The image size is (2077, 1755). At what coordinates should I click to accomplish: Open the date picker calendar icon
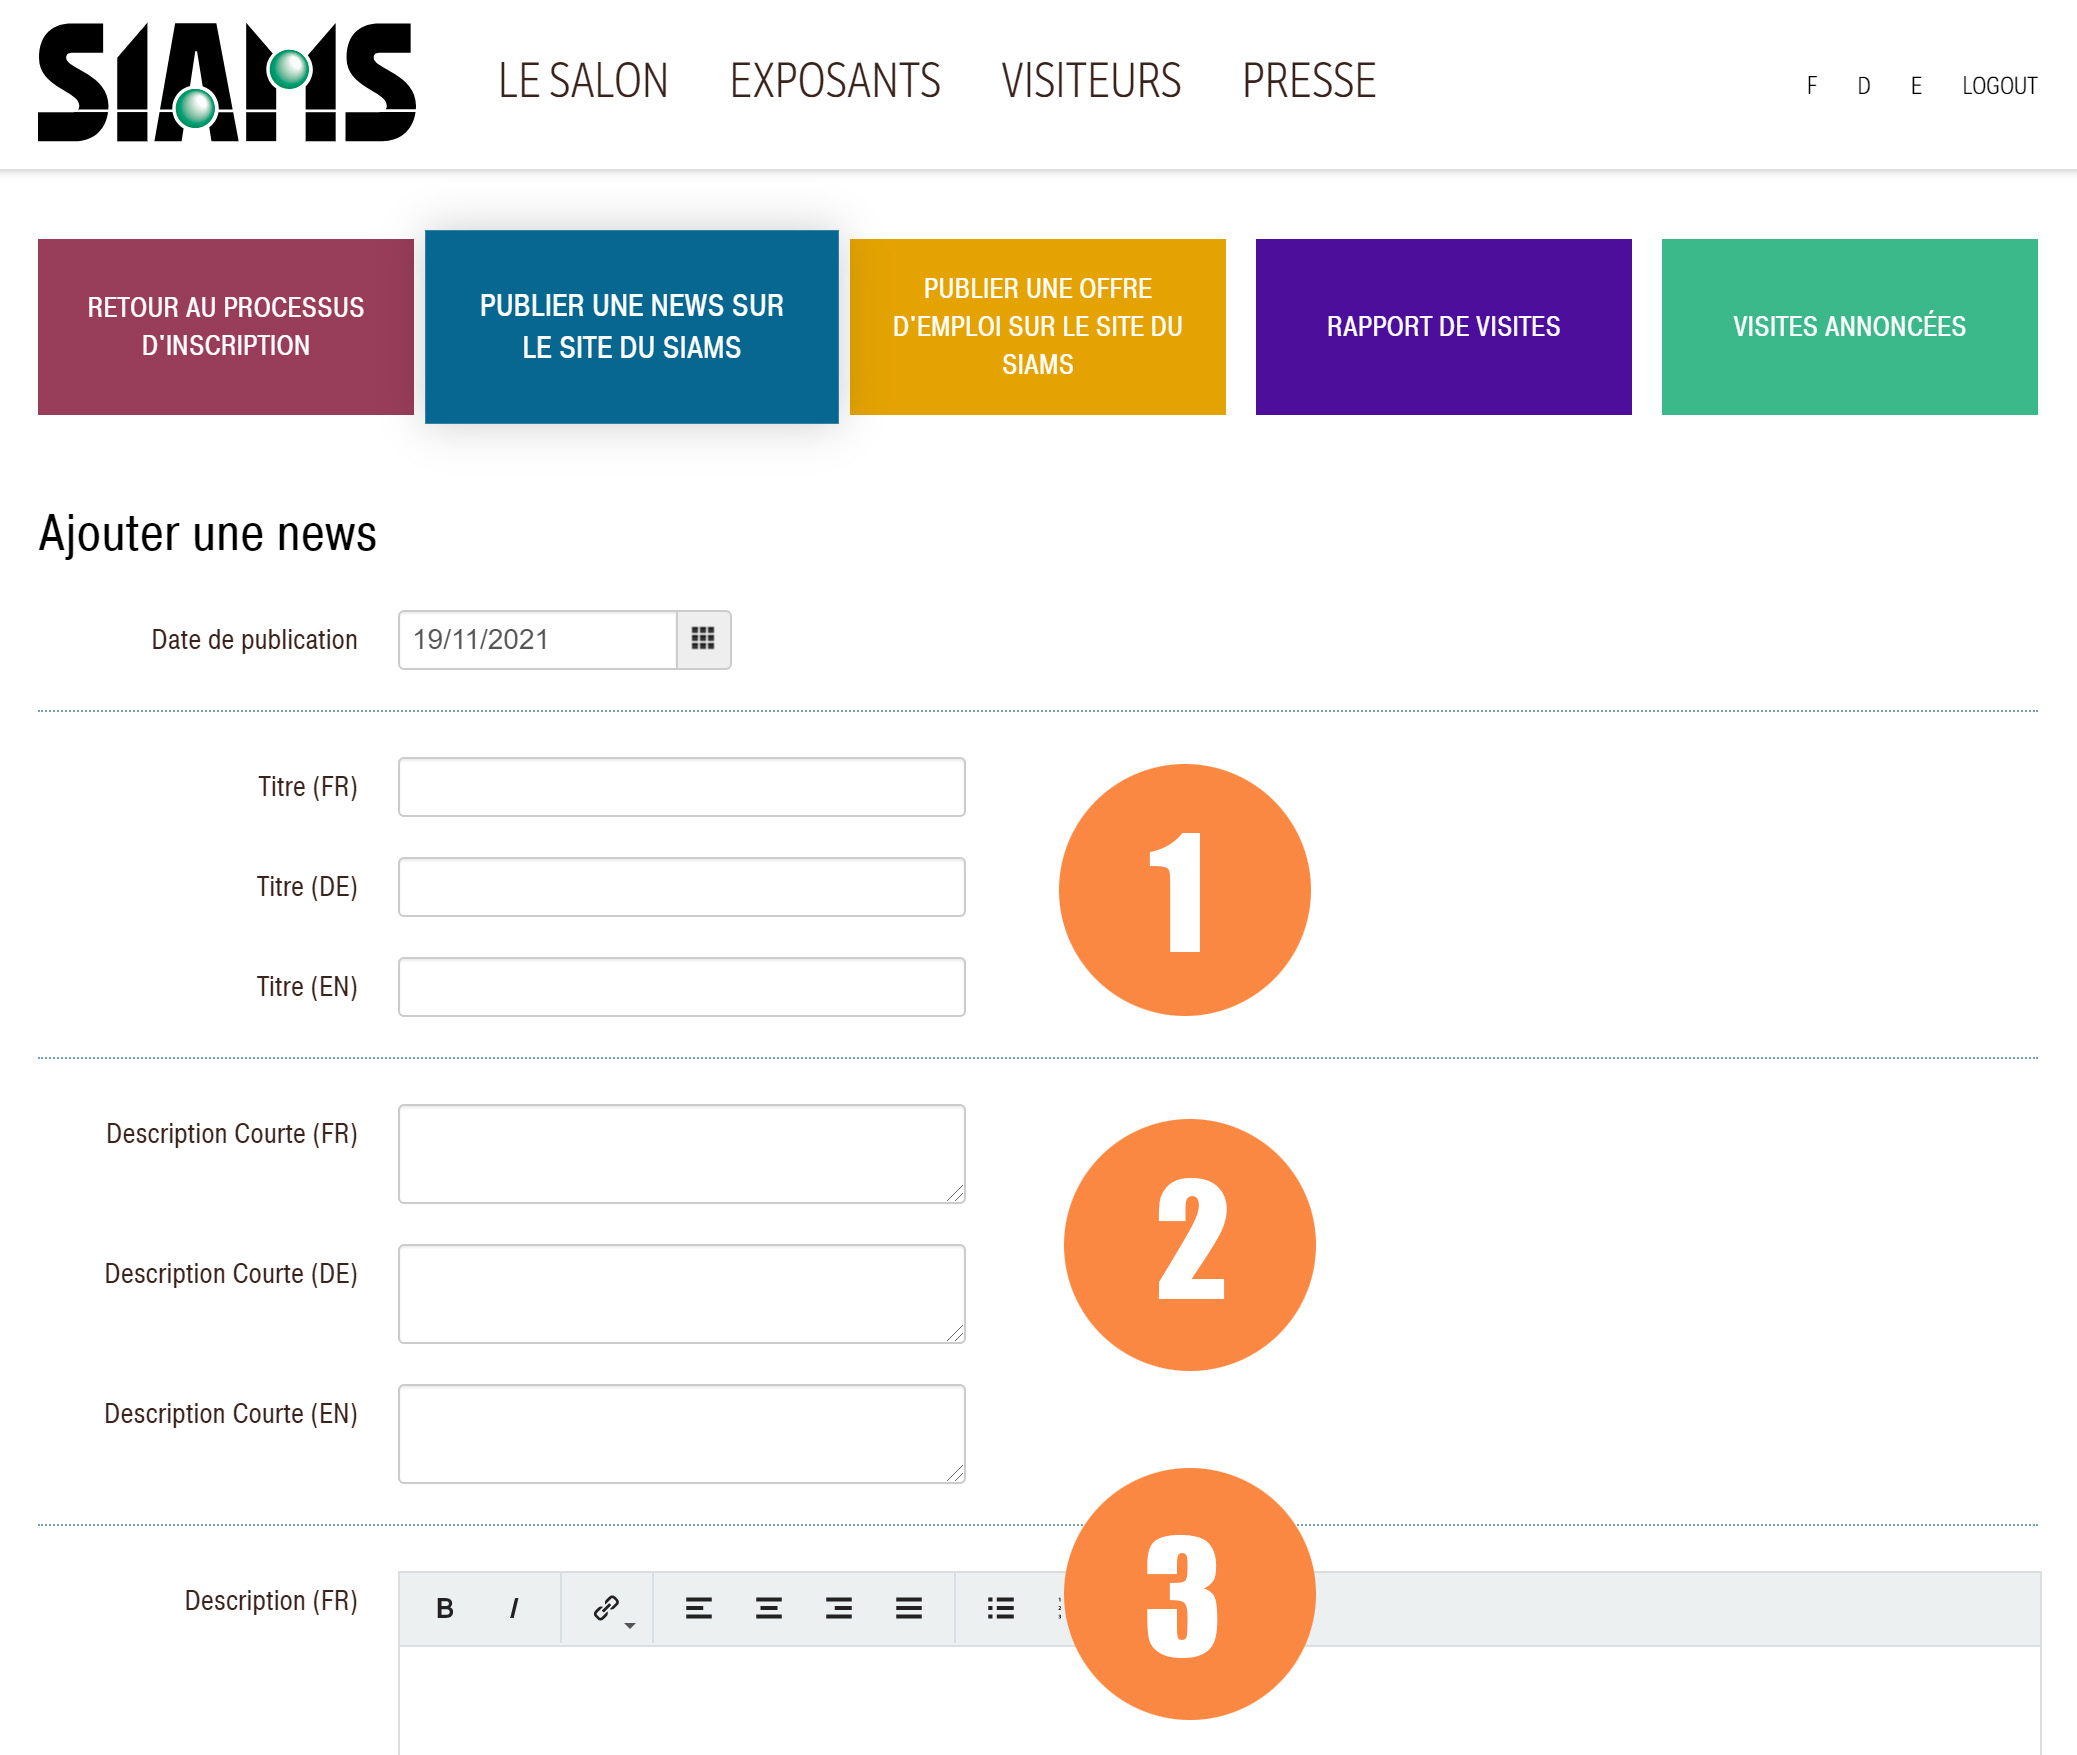point(703,639)
